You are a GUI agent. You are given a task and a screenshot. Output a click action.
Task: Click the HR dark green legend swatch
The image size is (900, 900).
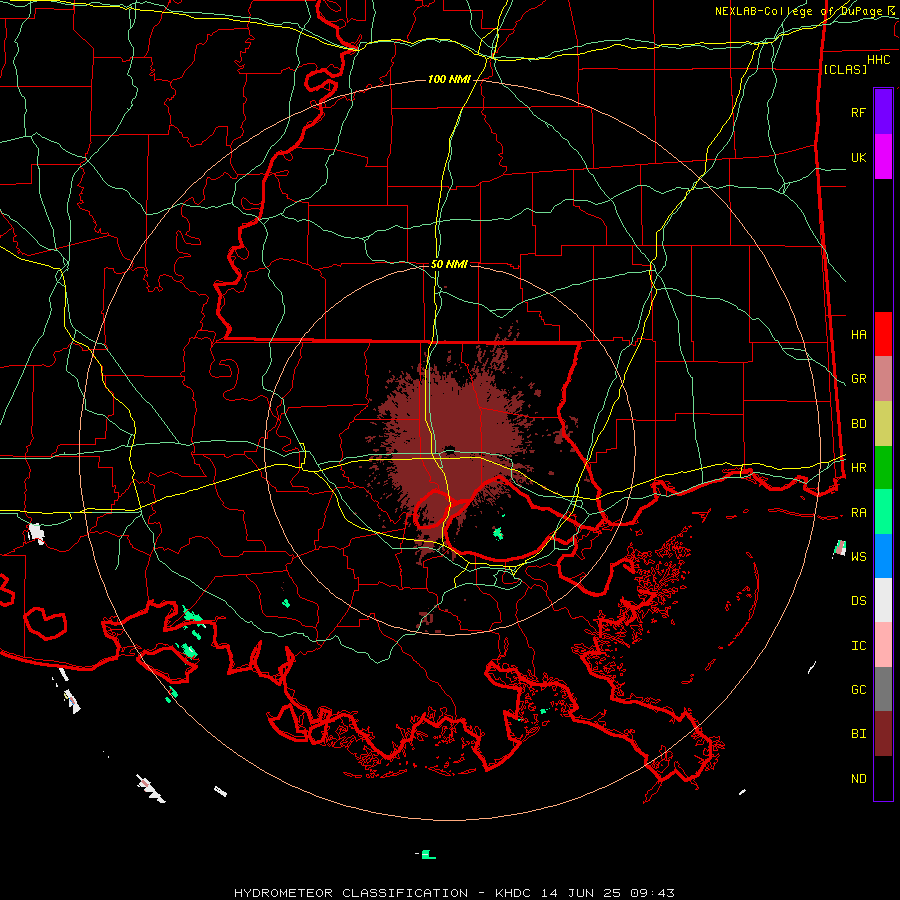click(x=883, y=467)
